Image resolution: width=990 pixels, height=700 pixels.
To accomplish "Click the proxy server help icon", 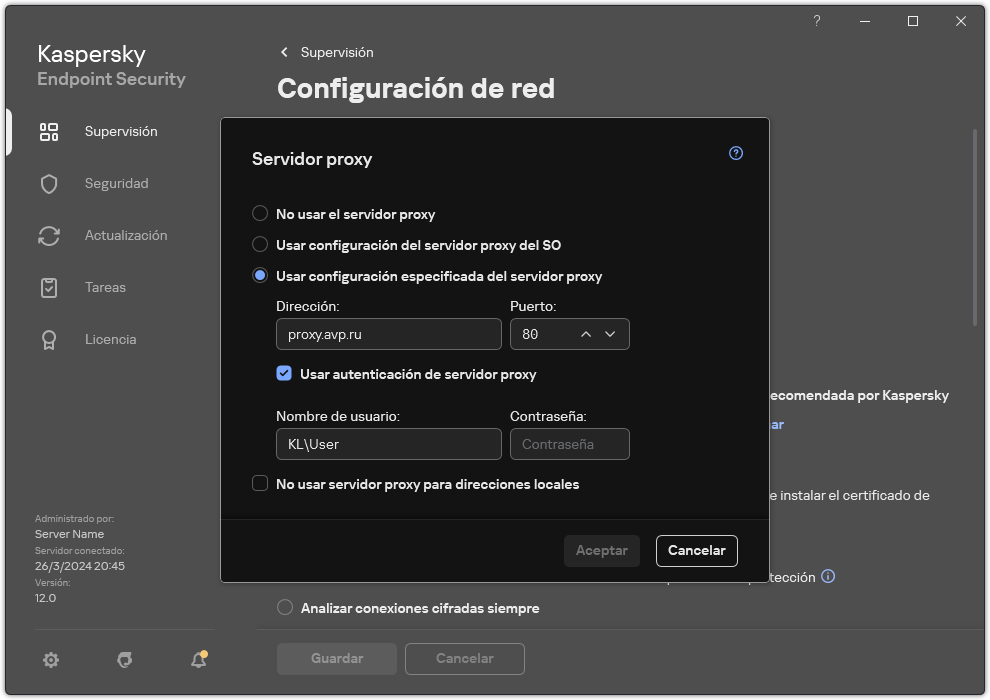I will (736, 152).
